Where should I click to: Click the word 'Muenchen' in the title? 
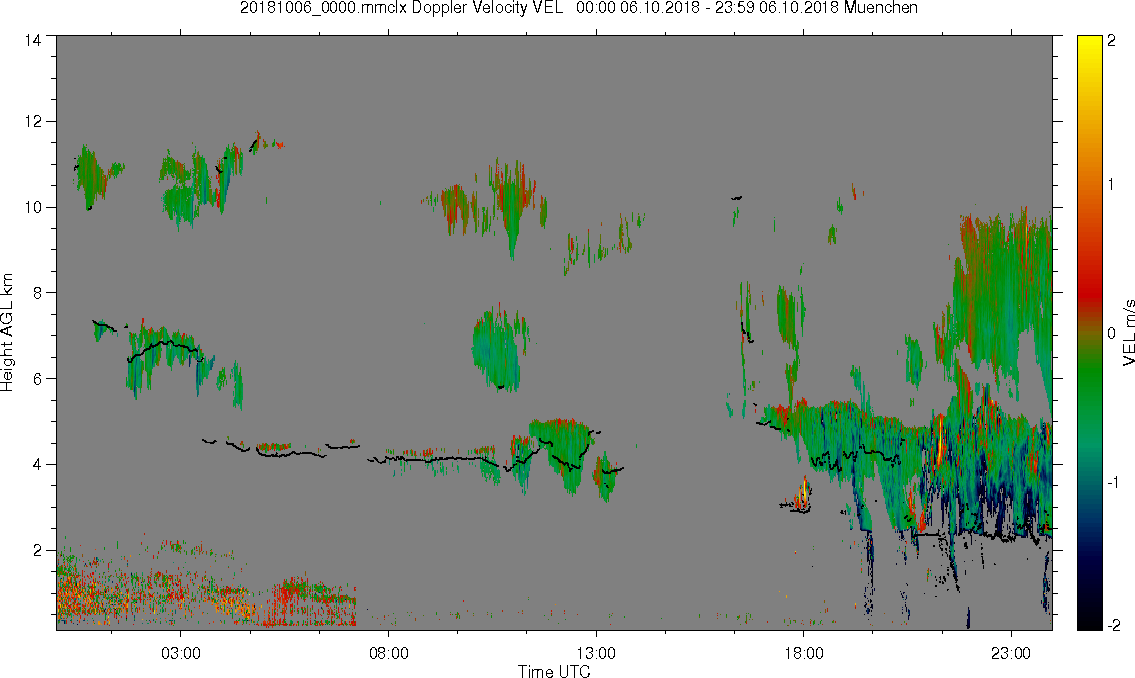point(880,8)
